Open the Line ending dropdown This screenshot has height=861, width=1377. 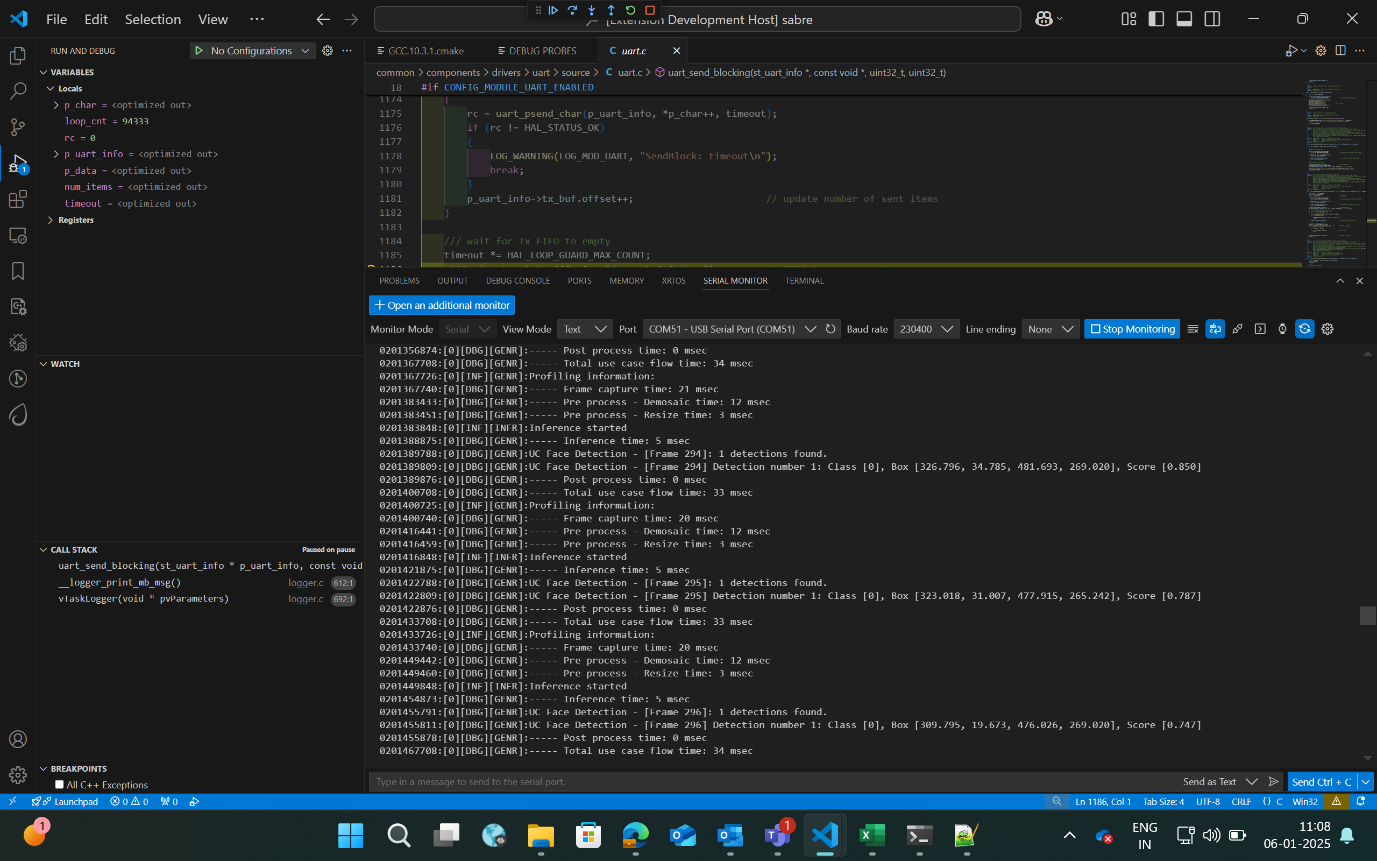[1049, 328]
